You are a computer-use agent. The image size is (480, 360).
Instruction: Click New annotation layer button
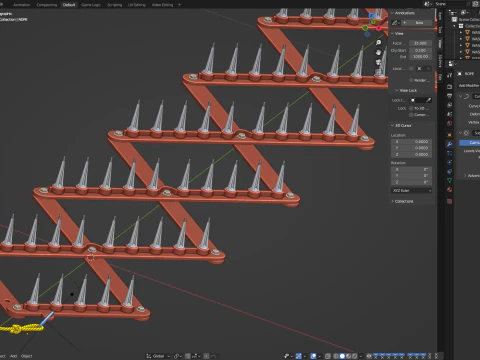point(419,23)
